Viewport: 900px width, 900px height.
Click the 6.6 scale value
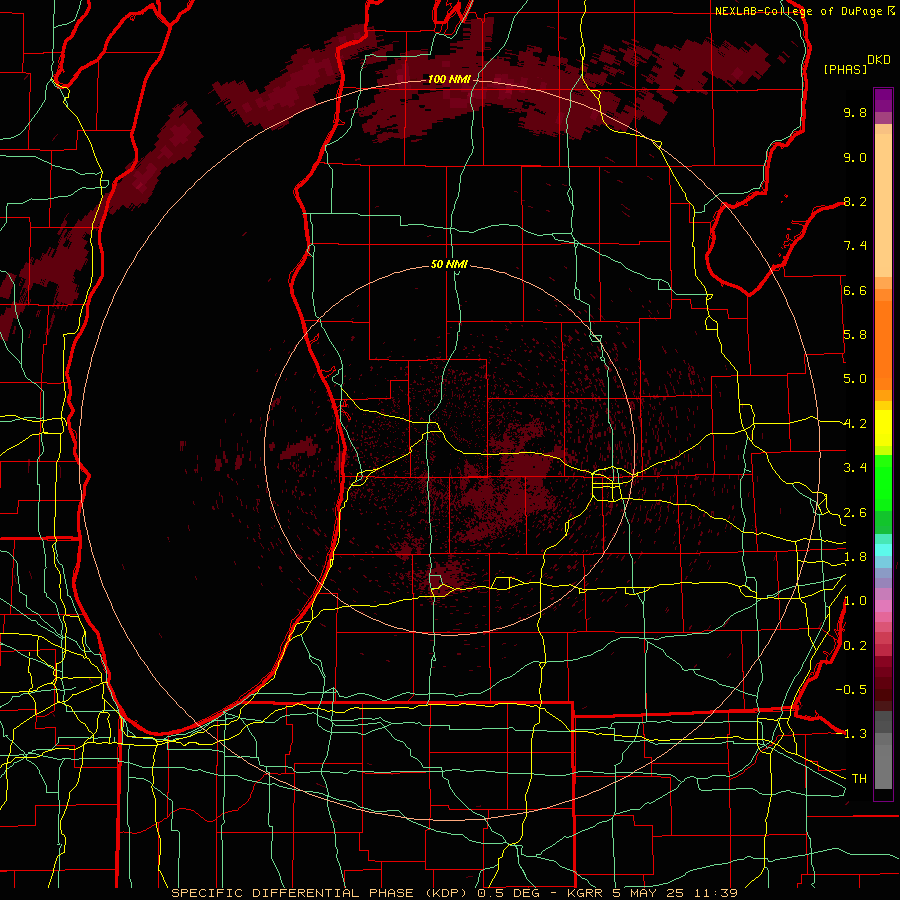pyautogui.click(x=855, y=290)
